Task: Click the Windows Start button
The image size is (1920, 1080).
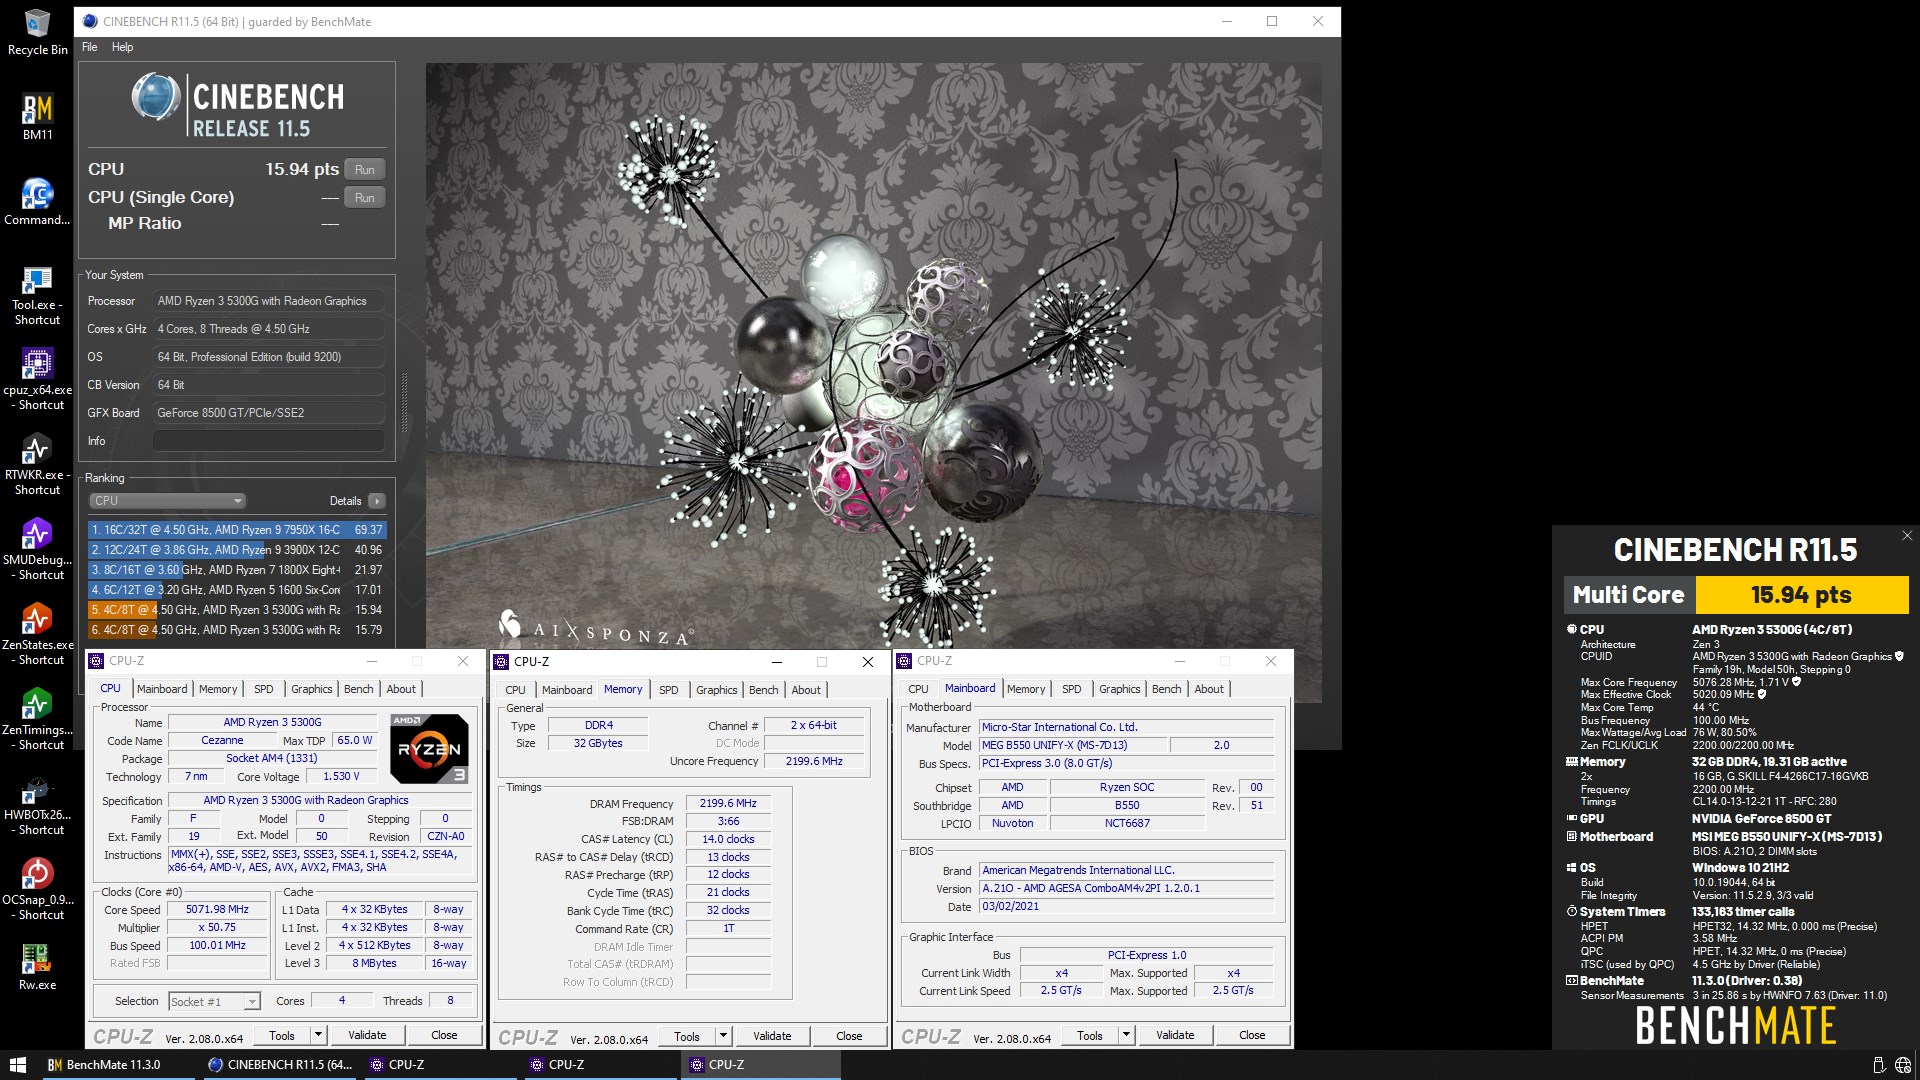Action: (x=17, y=1065)
